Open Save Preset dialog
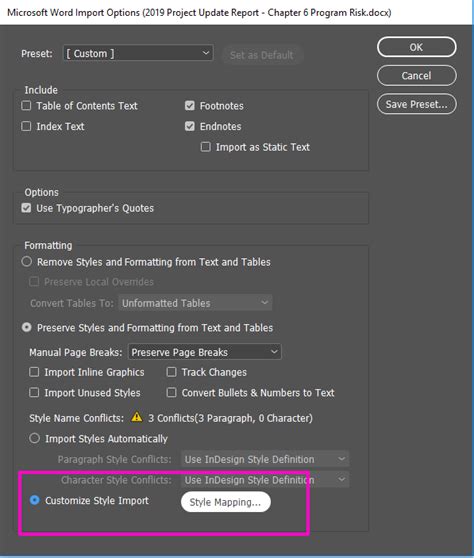 [x=416, y=104]
